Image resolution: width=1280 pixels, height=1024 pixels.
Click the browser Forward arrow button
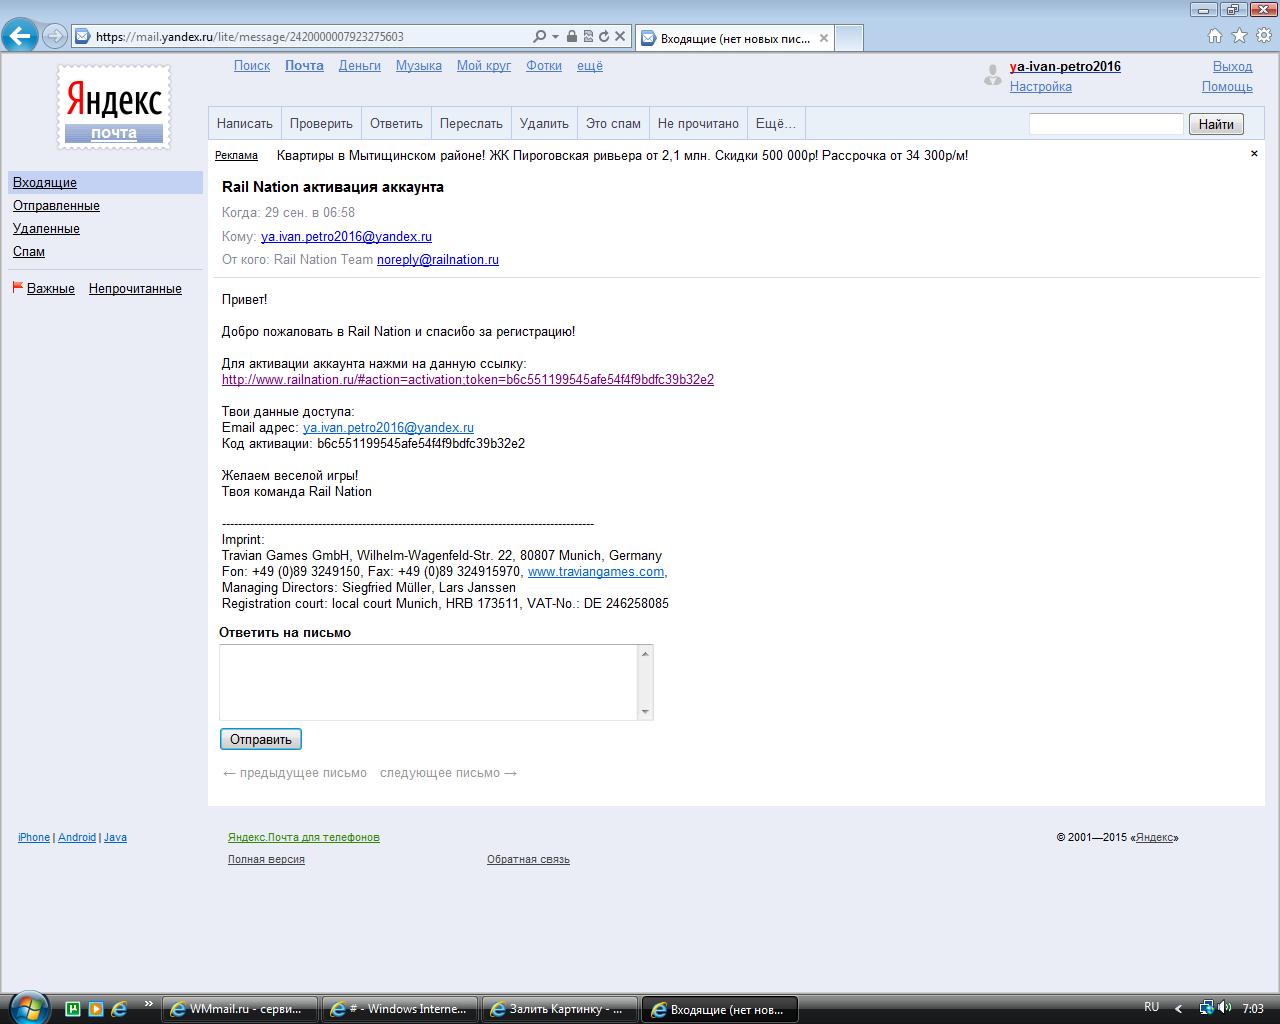coord(55,37)
